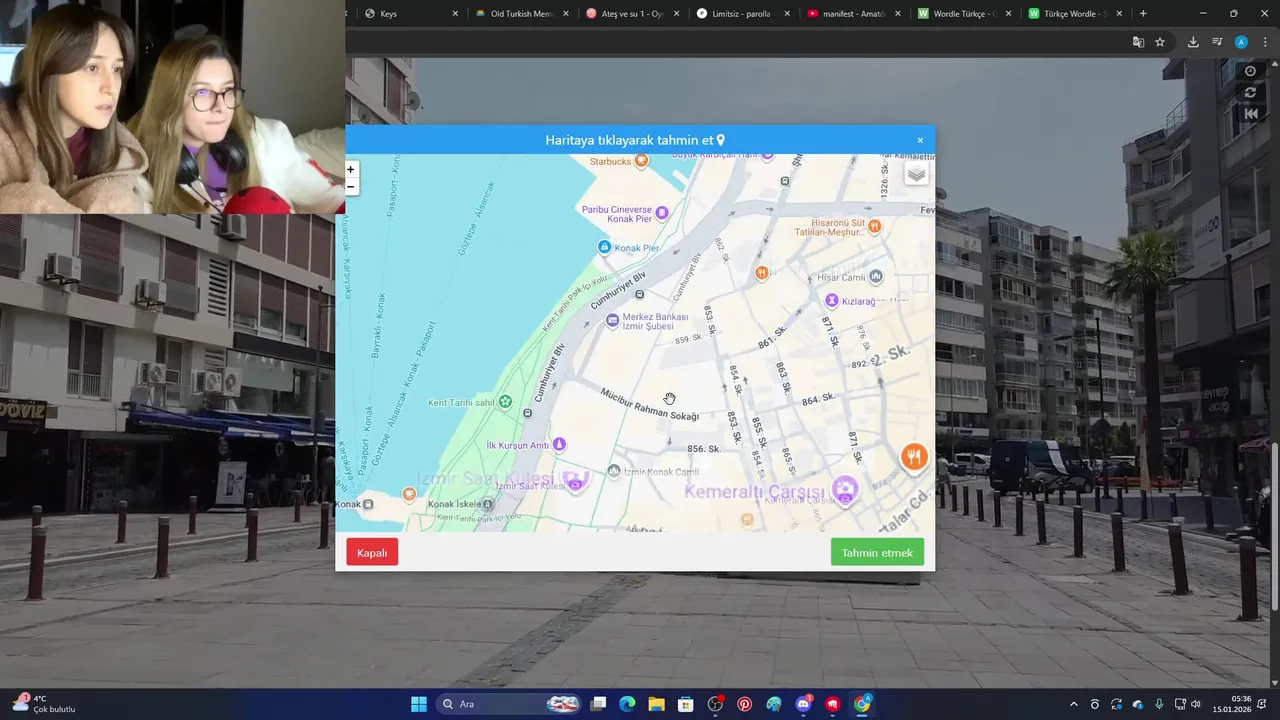1280x720 pixels.
Task: Click the Hisar Camii mosque marker
Action: [x=876, y=276]
